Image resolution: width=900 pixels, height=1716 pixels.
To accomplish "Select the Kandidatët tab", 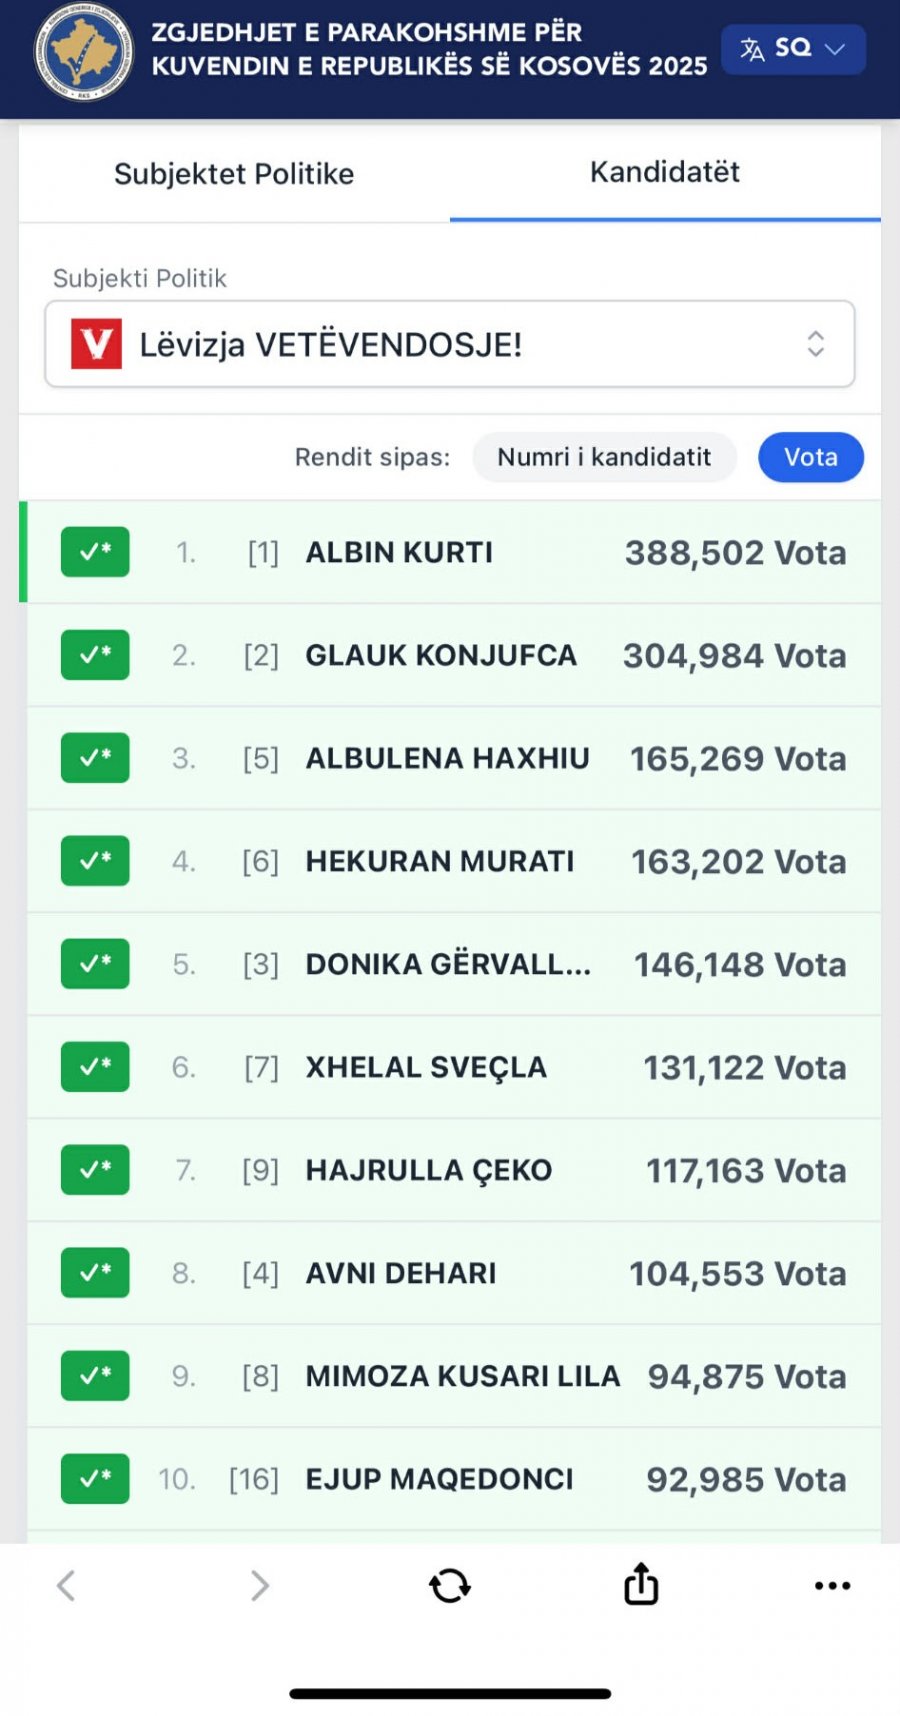I will (664, 172).
